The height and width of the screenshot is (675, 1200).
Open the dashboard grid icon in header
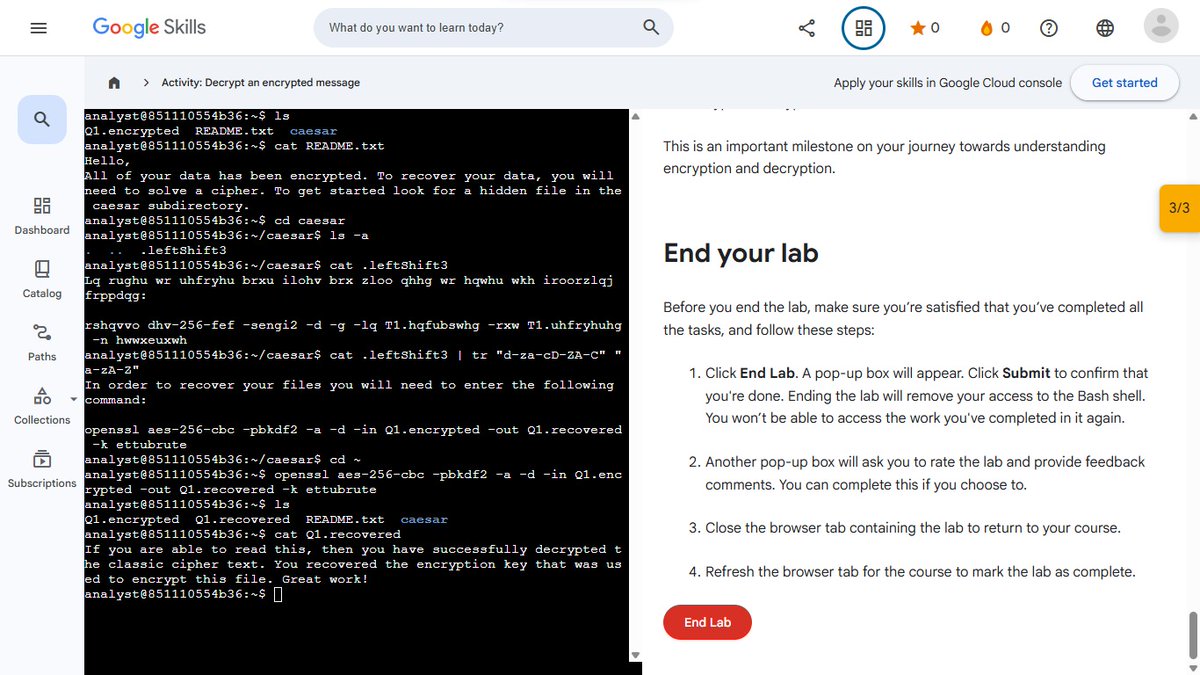[863, 28]
